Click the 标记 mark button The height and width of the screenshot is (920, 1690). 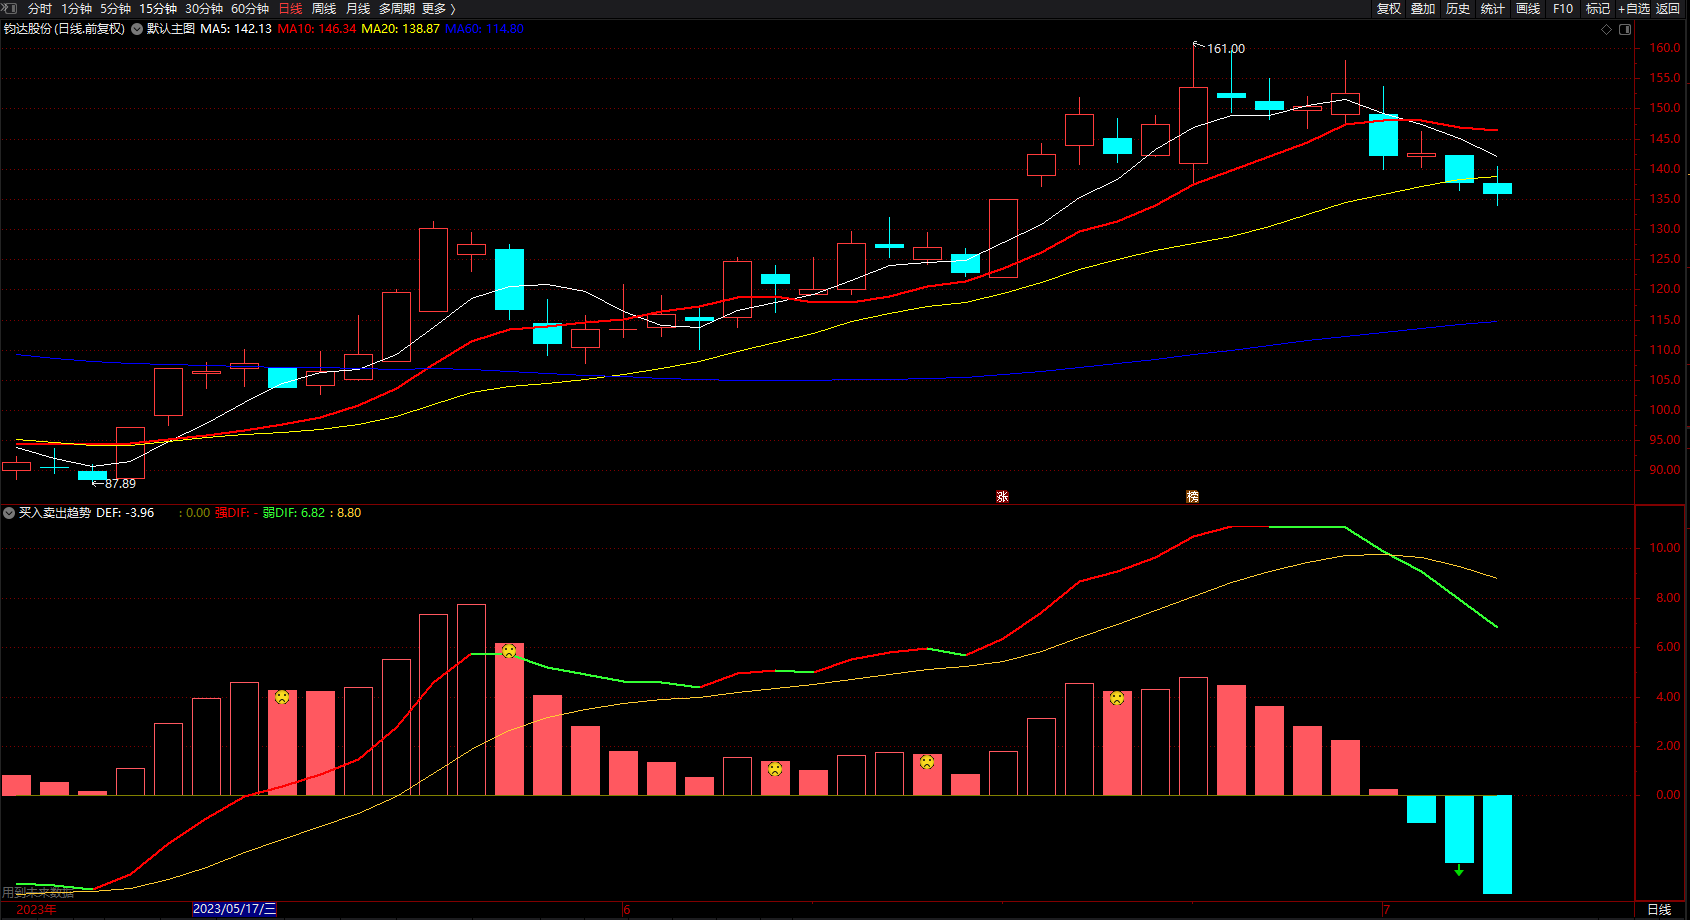[x=1598, y=8]
